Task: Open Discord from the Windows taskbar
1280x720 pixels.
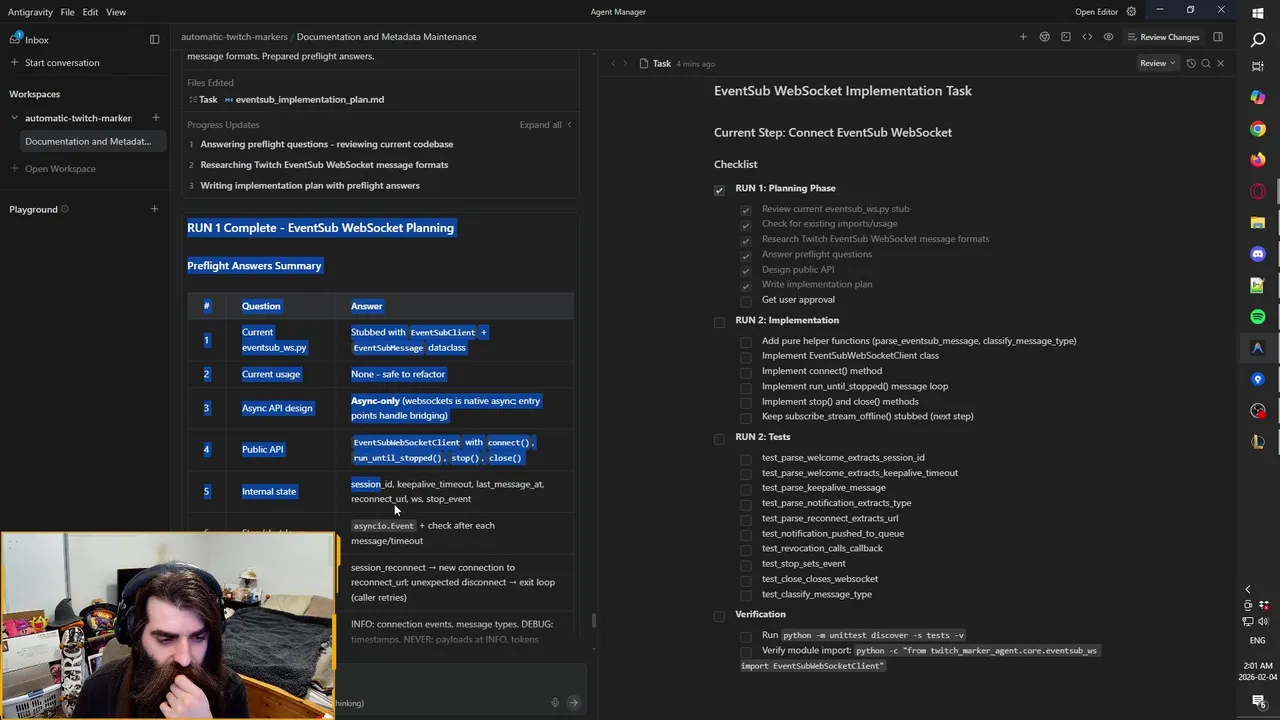Action: [x=1258, y=254]
